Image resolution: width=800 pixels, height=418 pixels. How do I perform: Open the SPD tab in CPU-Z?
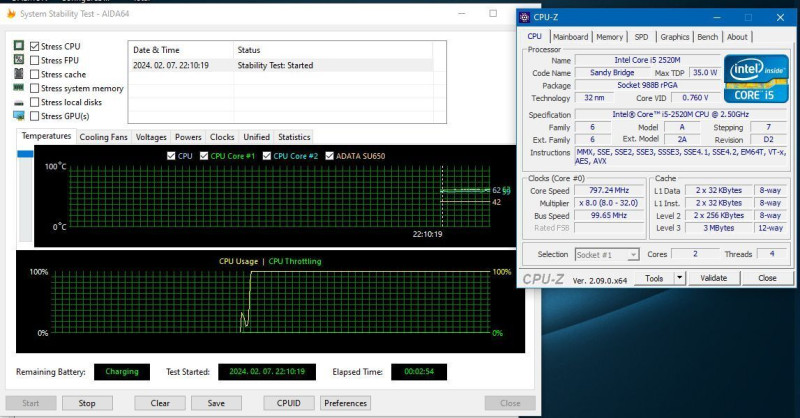click(641, 37)
